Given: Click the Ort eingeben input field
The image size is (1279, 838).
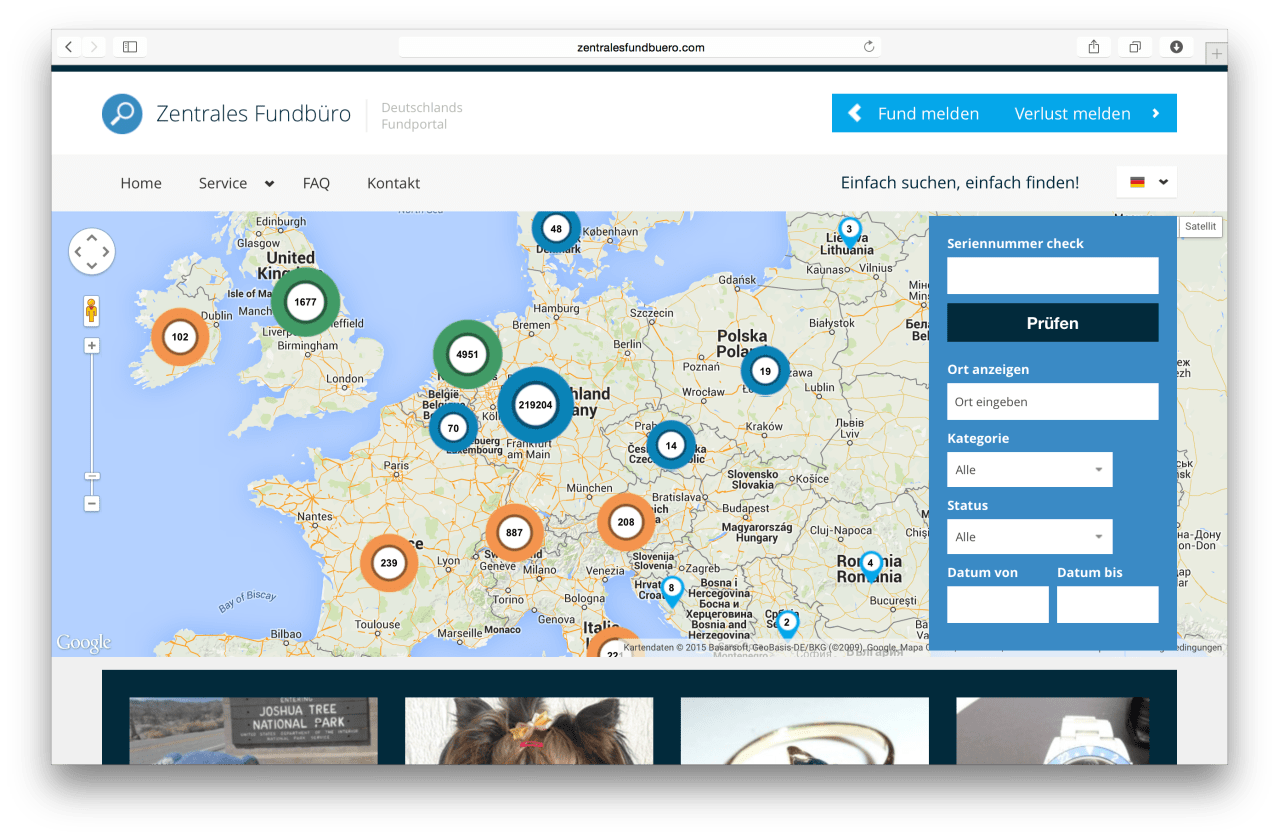Looking at the screenshot, I should 1052,402.
